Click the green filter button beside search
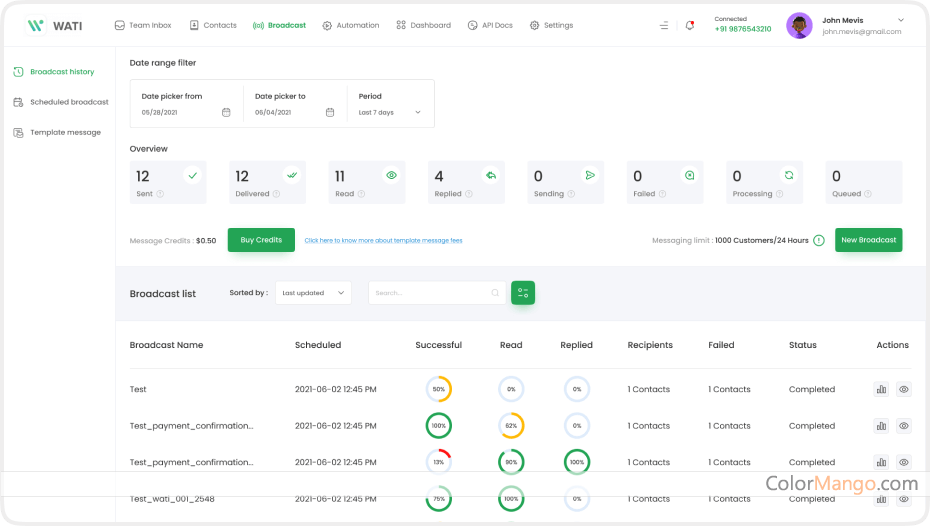Viewport: 930px width, 526px height. tap(523, 293)
